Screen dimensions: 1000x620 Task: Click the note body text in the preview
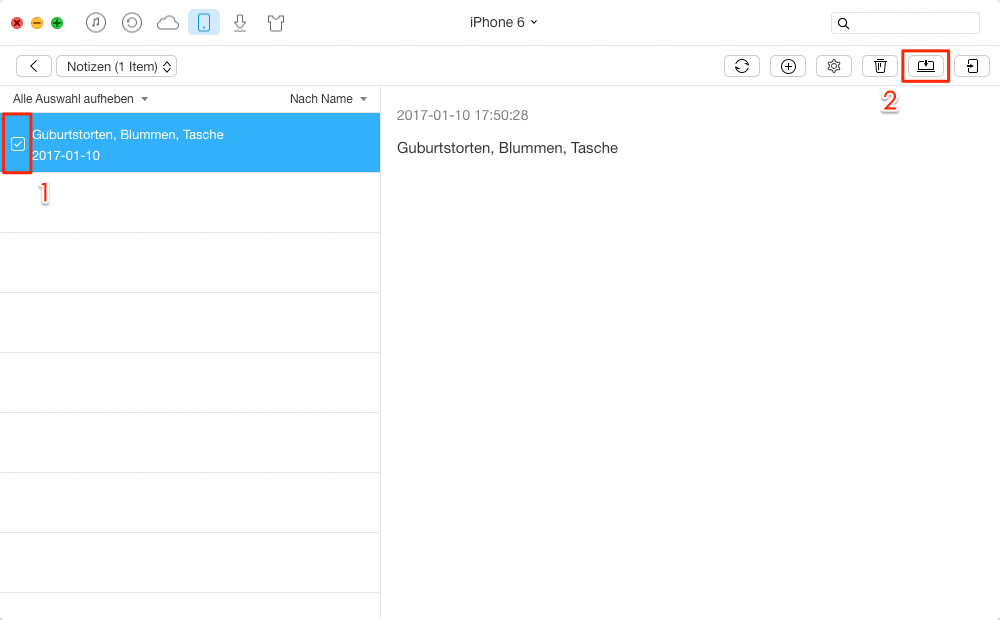[x=508, y=148]
